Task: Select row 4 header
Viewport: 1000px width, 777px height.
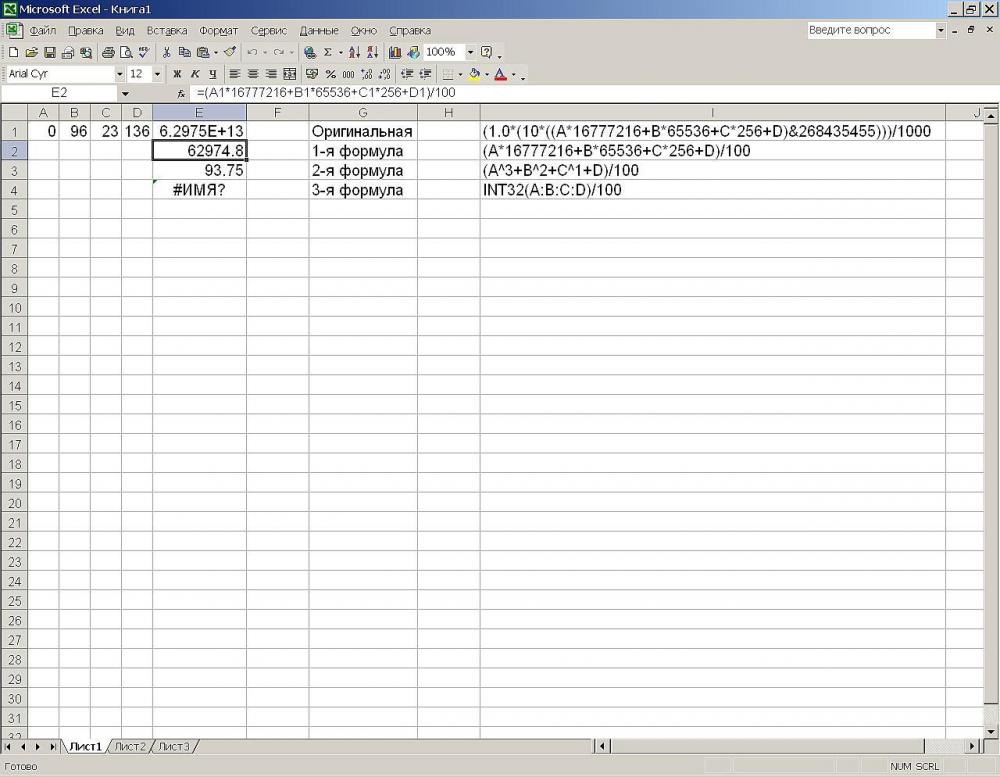Action: [14, 190]
